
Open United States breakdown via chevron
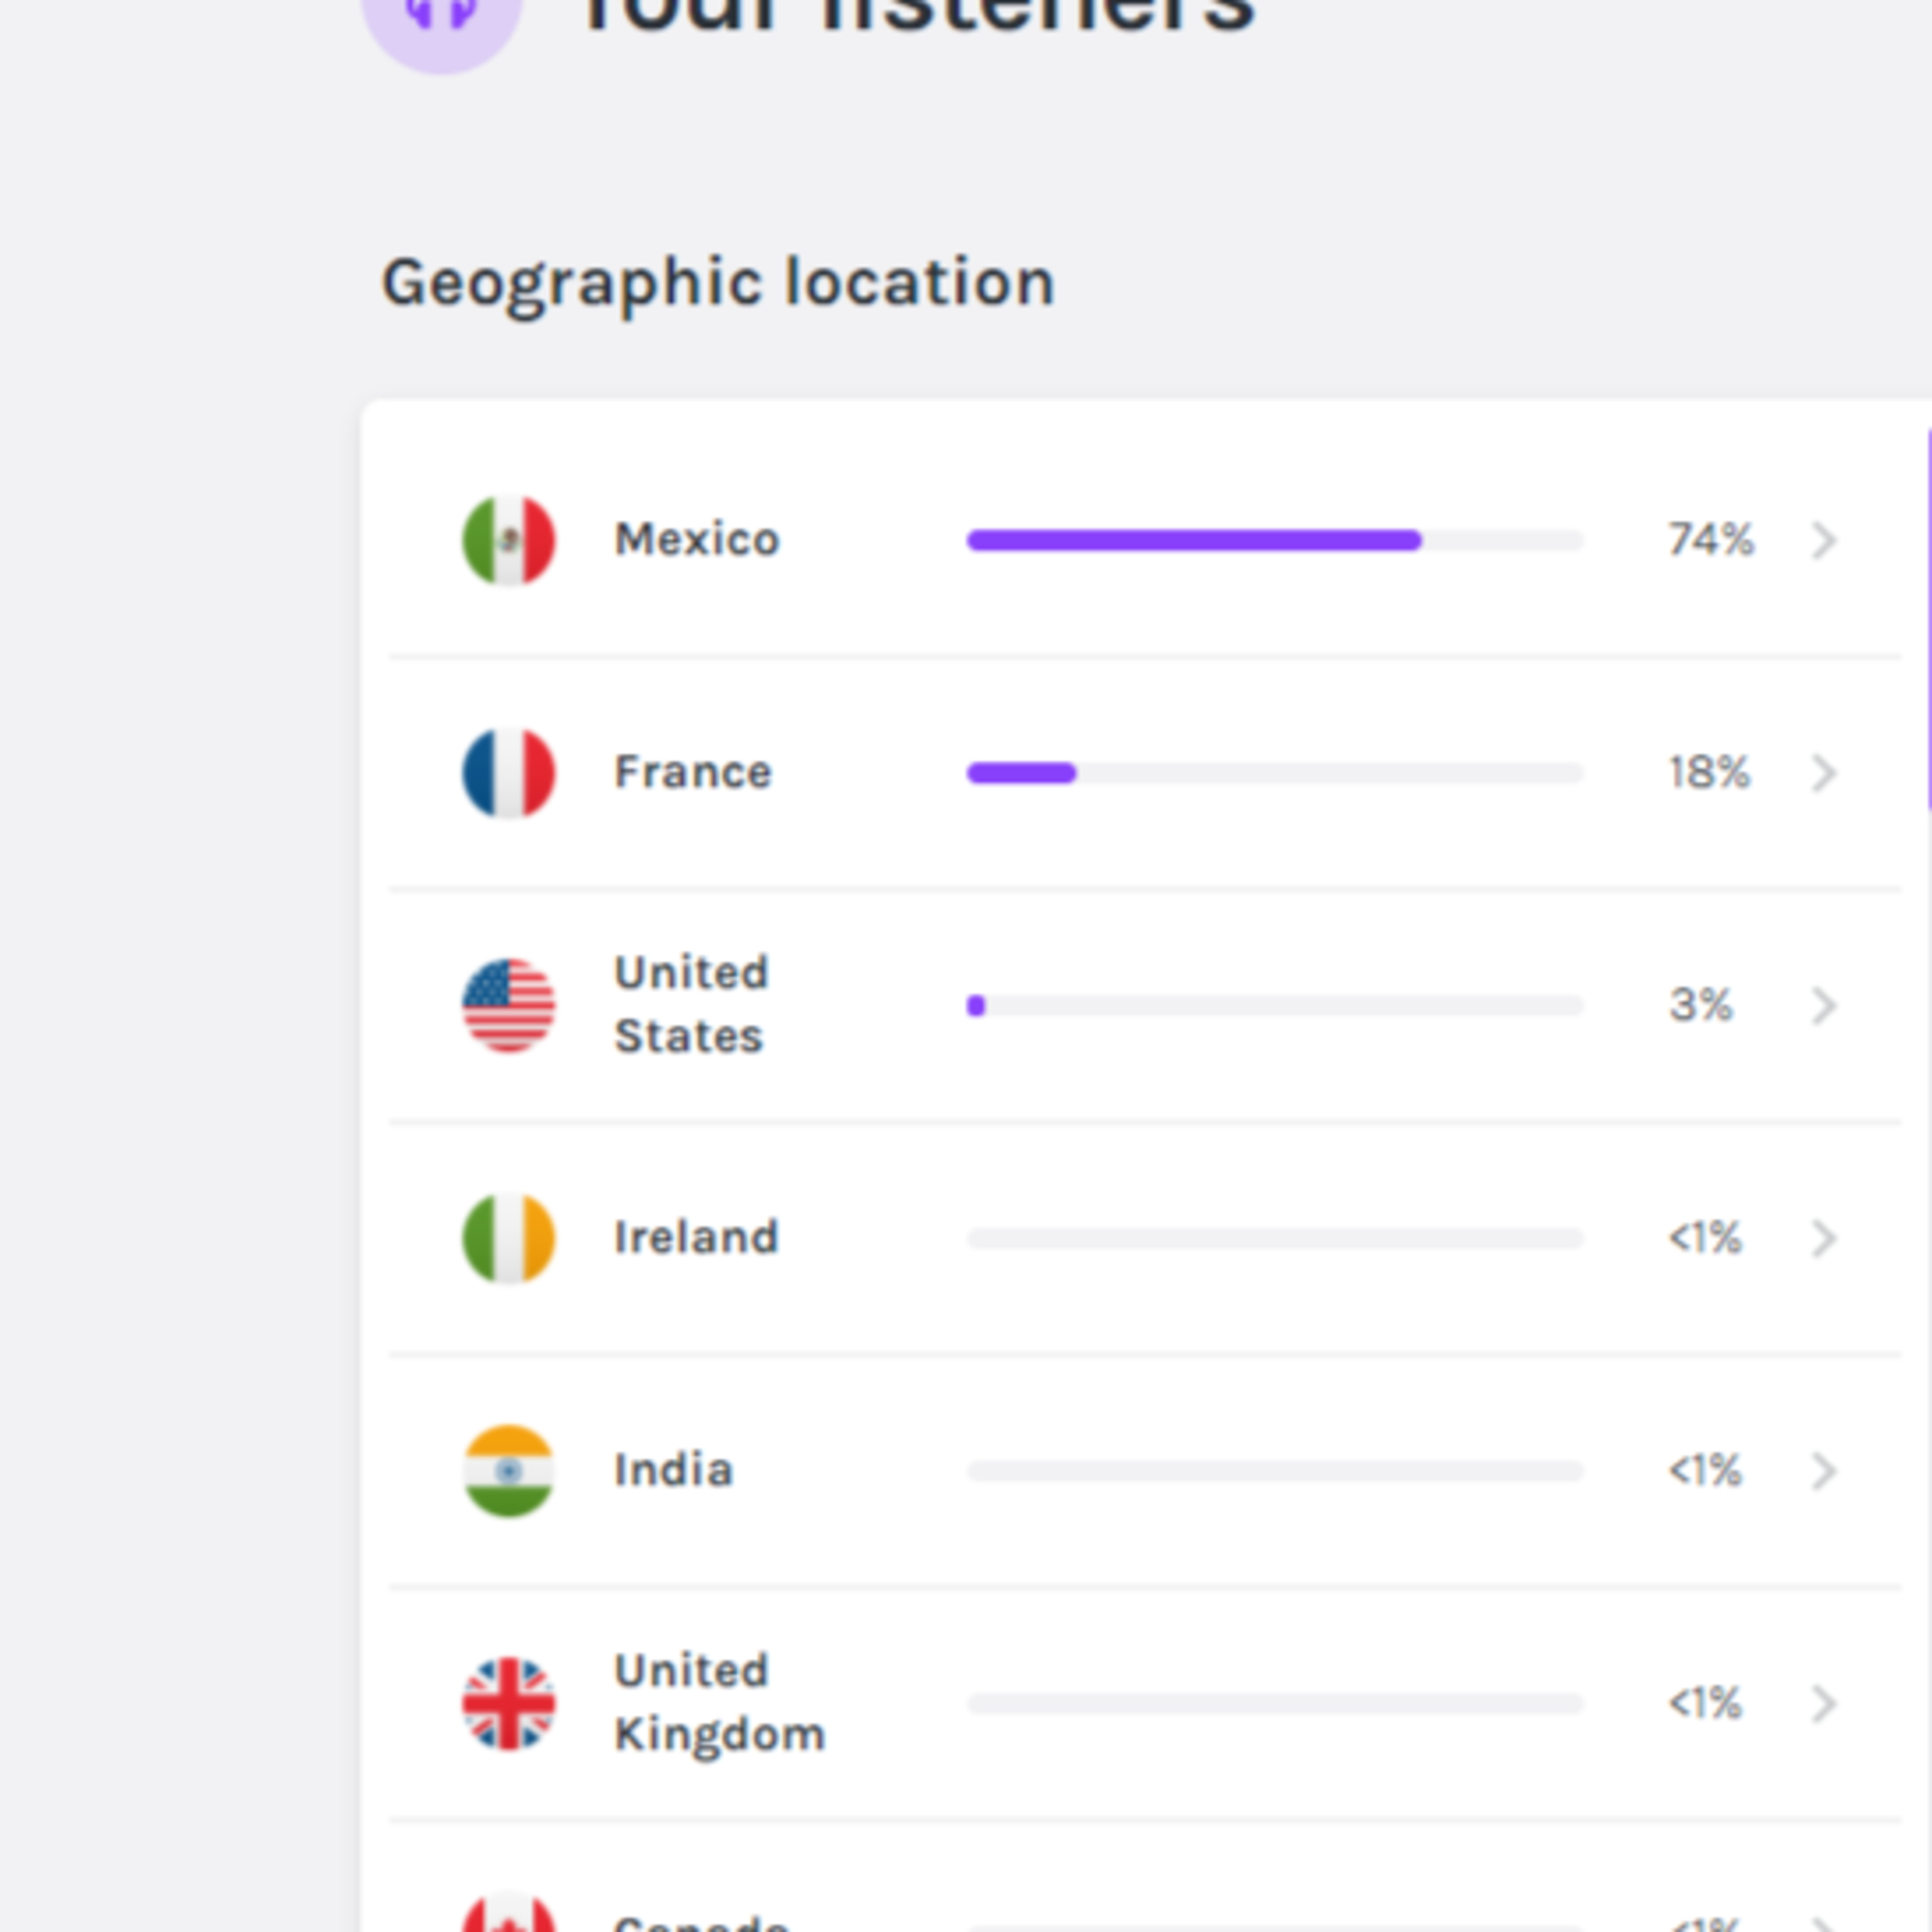coord(1824,1005)
